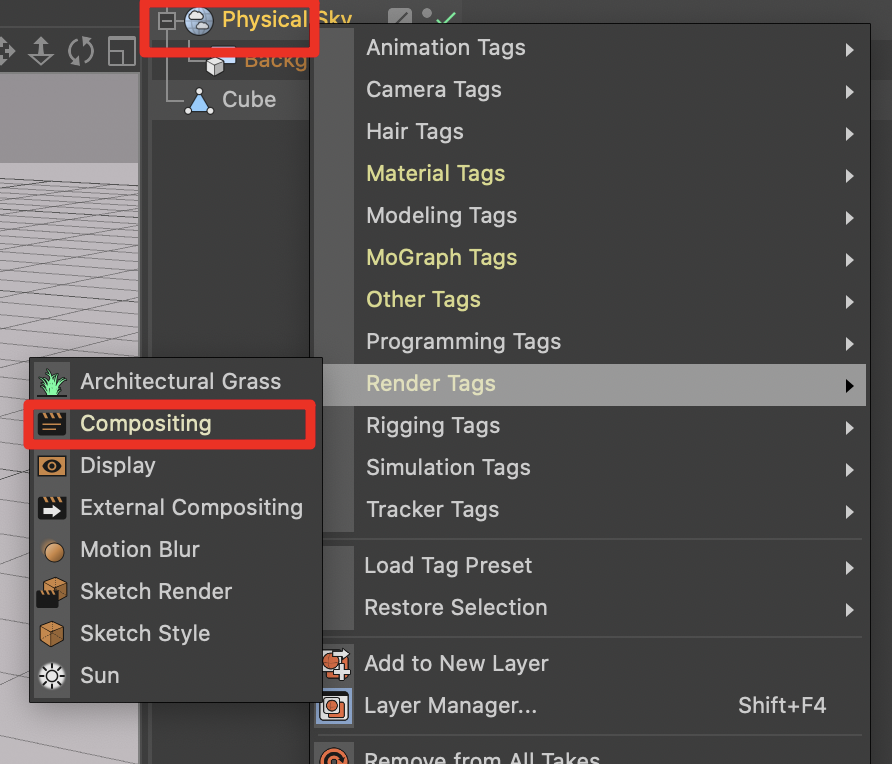Click the Layer Manager icon
This screenshot has width=892, height=764.
click(334, 707)
